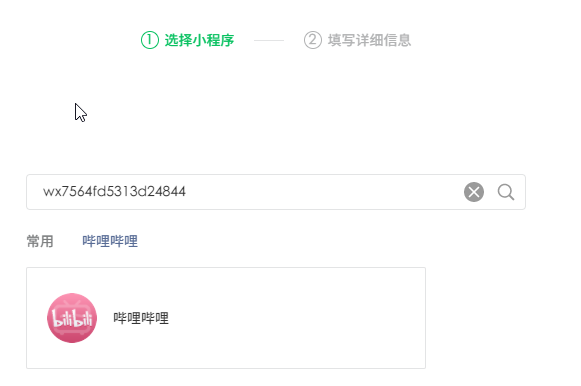Click the magnifier search icon

pos(506,192)
